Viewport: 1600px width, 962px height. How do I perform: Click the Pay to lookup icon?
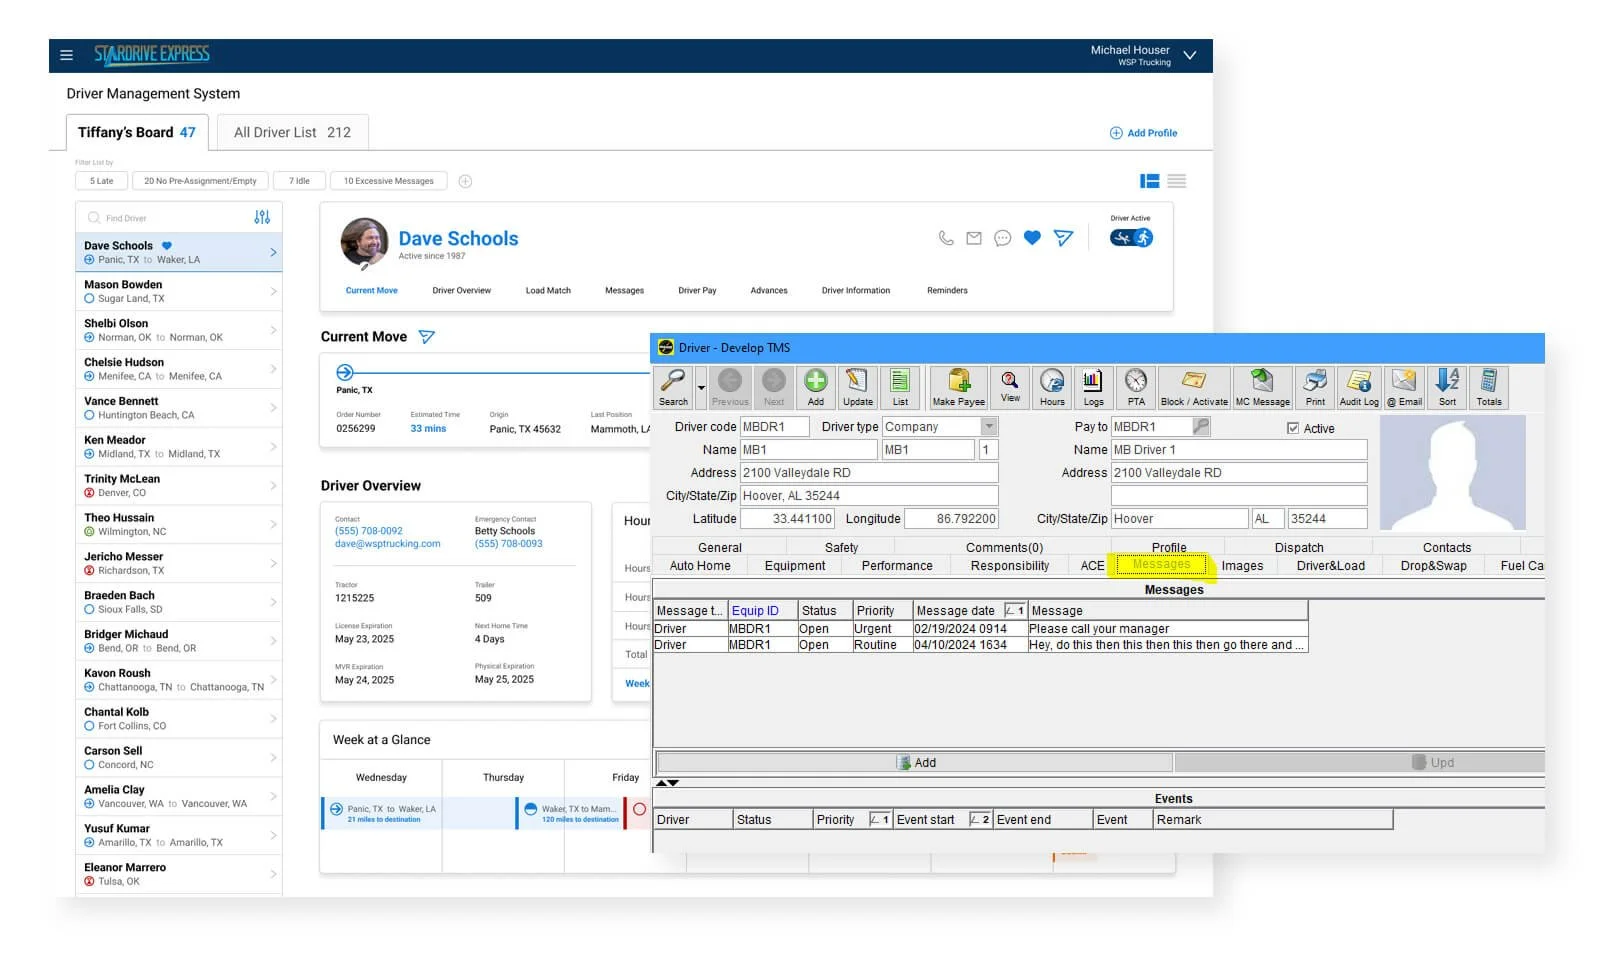coord(1201,426)
